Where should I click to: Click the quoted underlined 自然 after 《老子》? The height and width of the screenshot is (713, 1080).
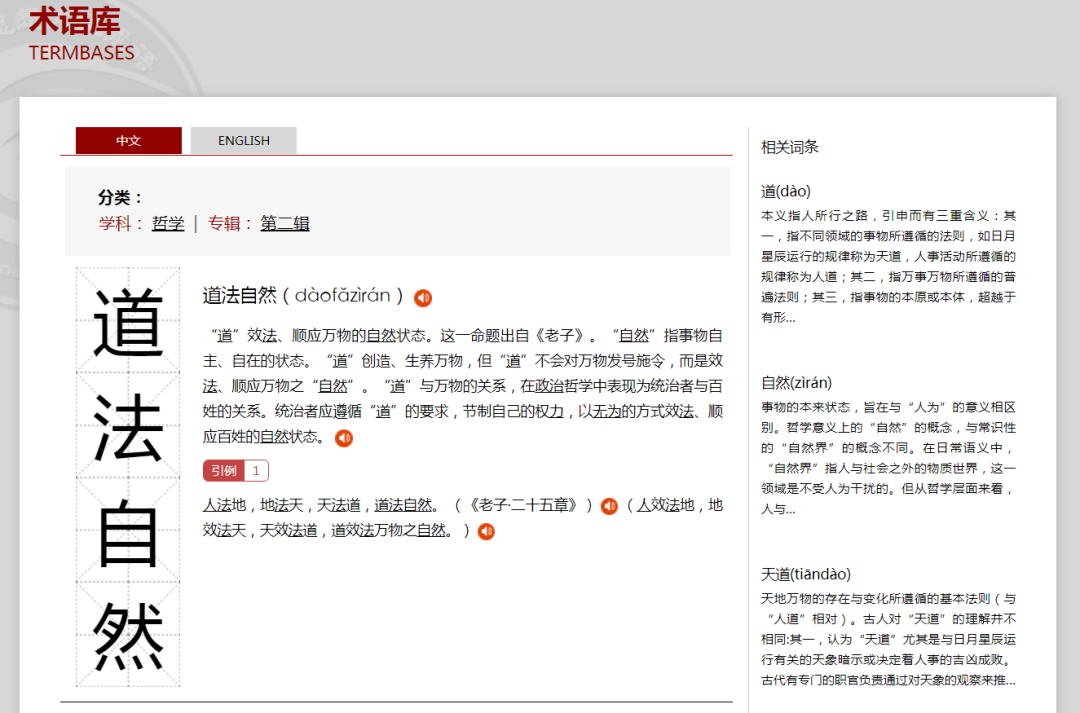634,335
